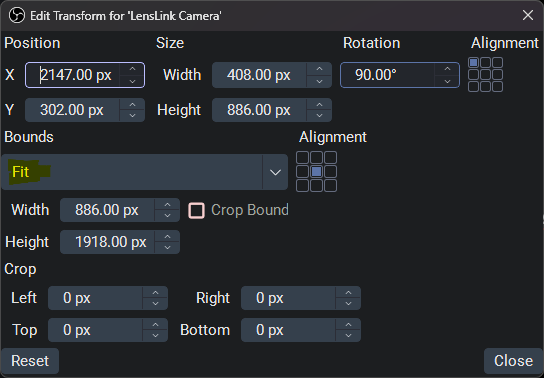Increase Bounds Width with up arrow
This screenshot has height=378, width=544.
click(167, 204)
